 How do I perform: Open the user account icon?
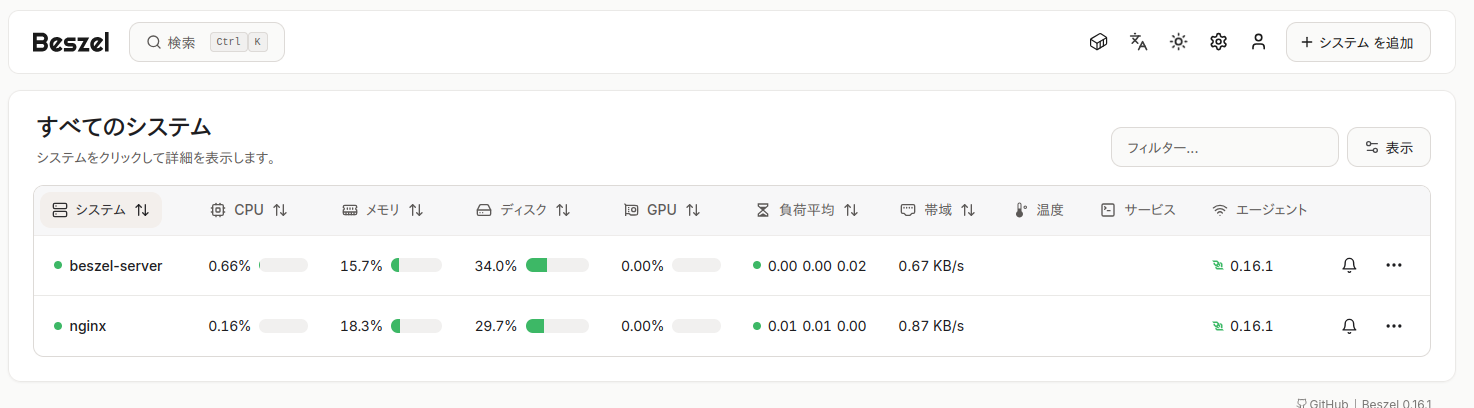point(1258,42)
